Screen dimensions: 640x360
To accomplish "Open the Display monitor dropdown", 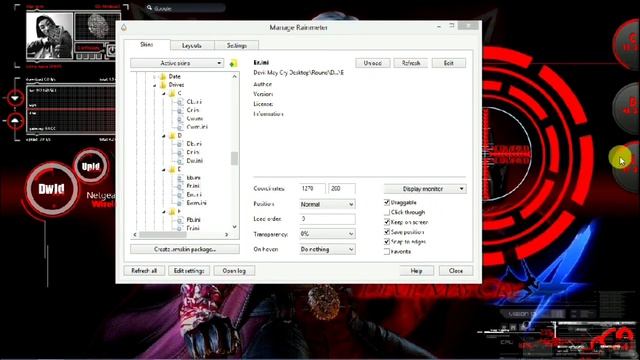I will [425, 189].
